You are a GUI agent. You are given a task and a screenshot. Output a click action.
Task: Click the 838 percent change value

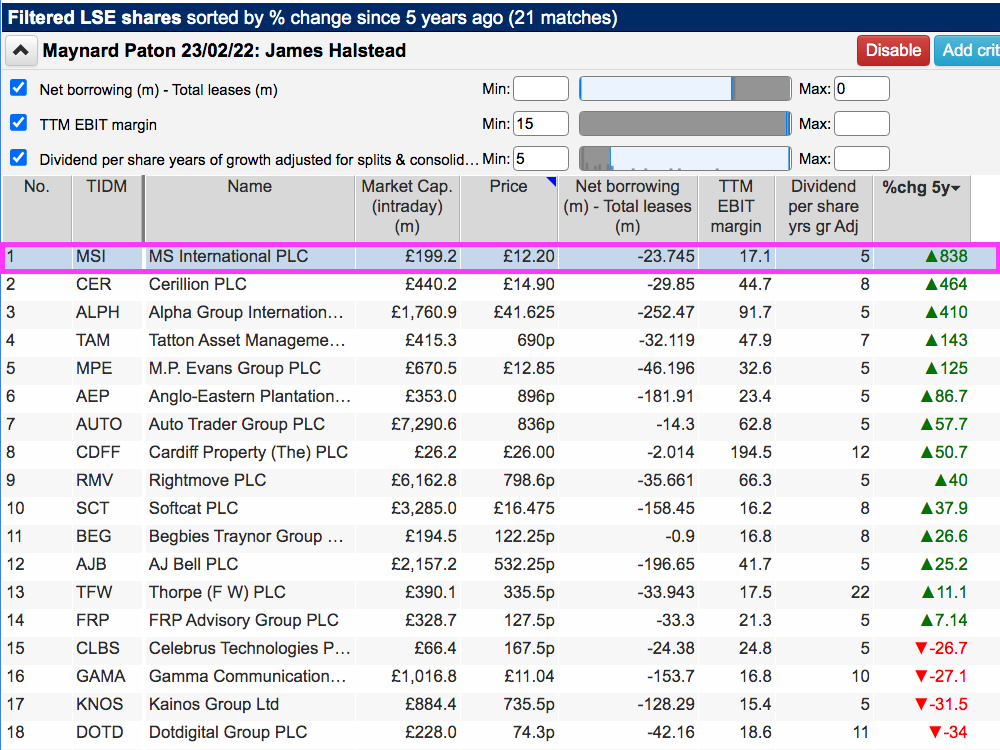point(946,256)
